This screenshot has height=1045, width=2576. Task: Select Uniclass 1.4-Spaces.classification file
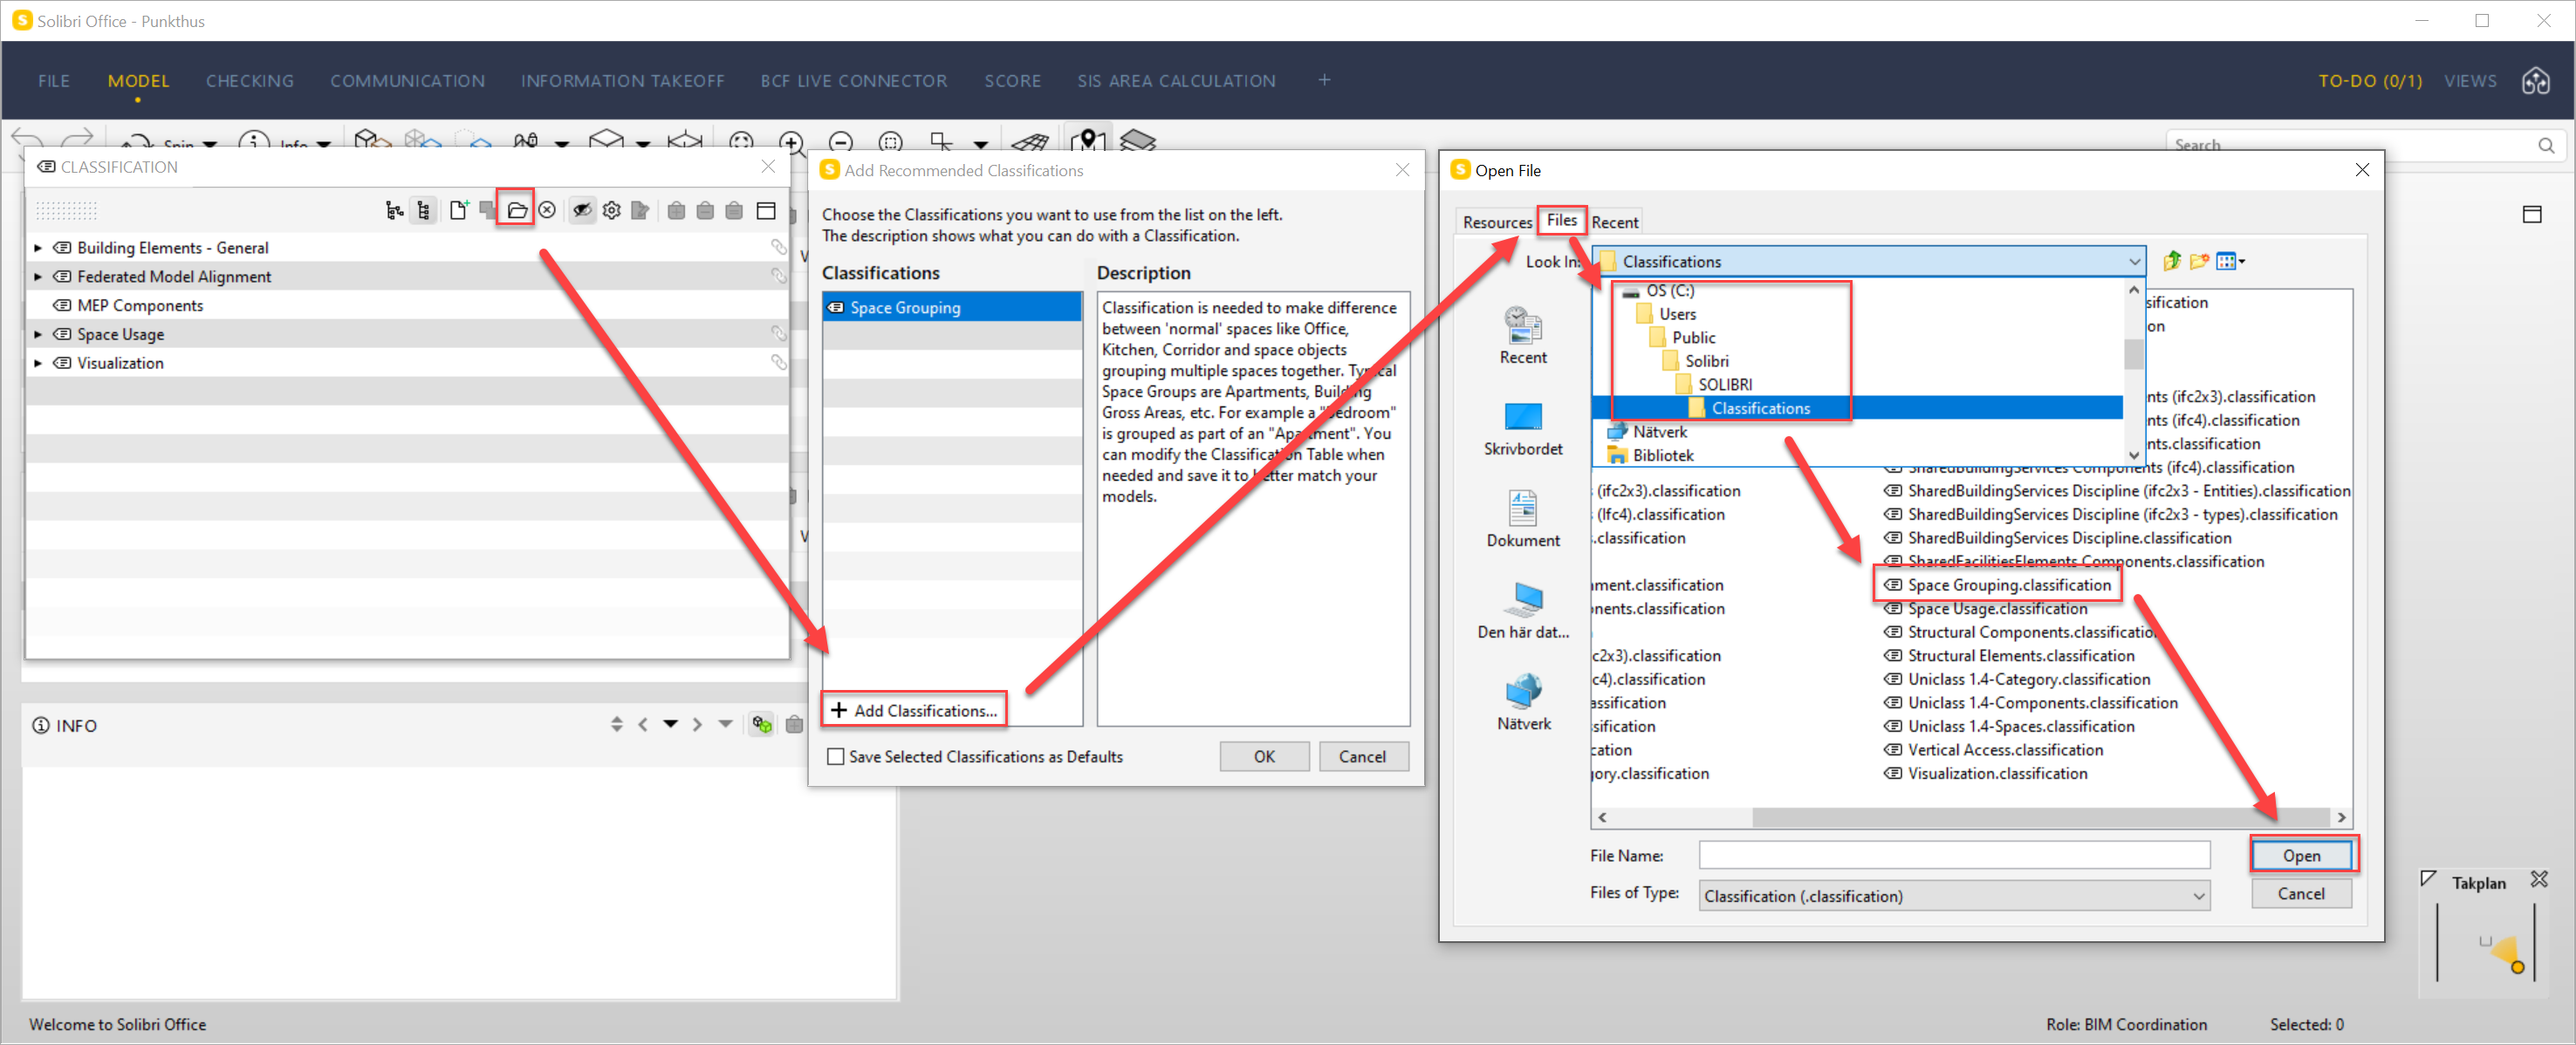(x=2008, y=727)
